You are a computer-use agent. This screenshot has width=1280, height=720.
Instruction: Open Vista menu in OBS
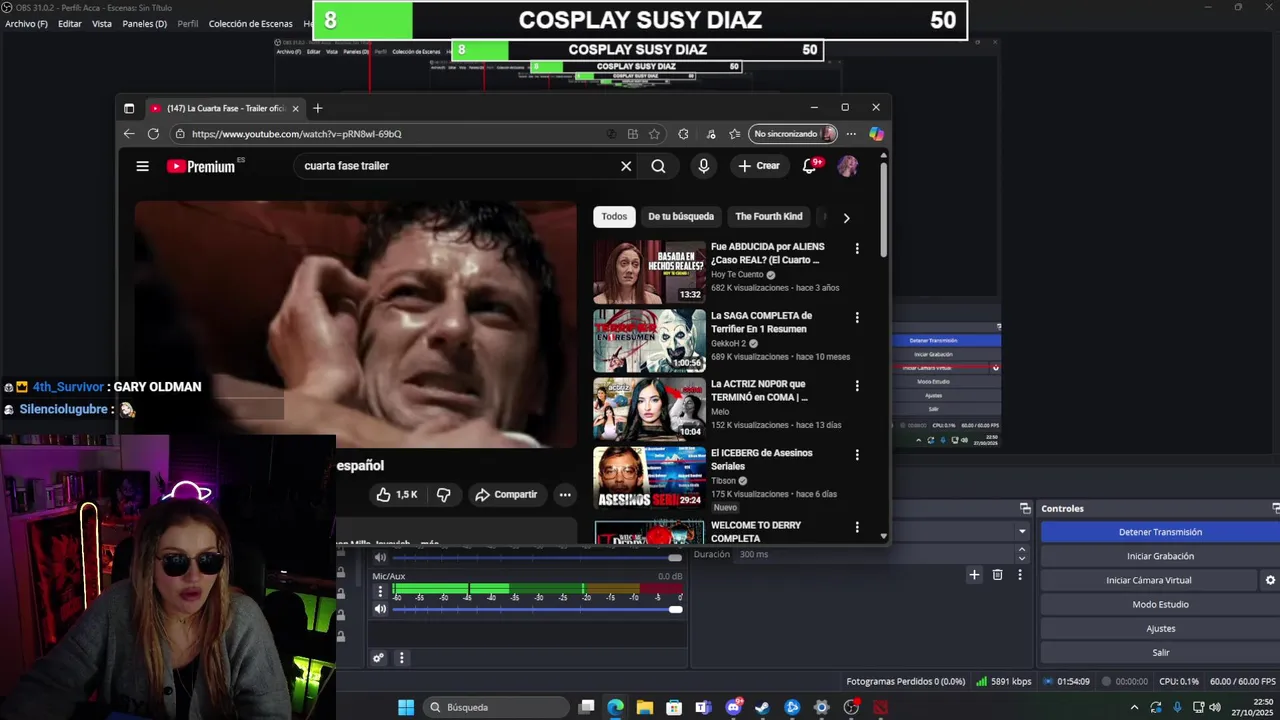102,23
